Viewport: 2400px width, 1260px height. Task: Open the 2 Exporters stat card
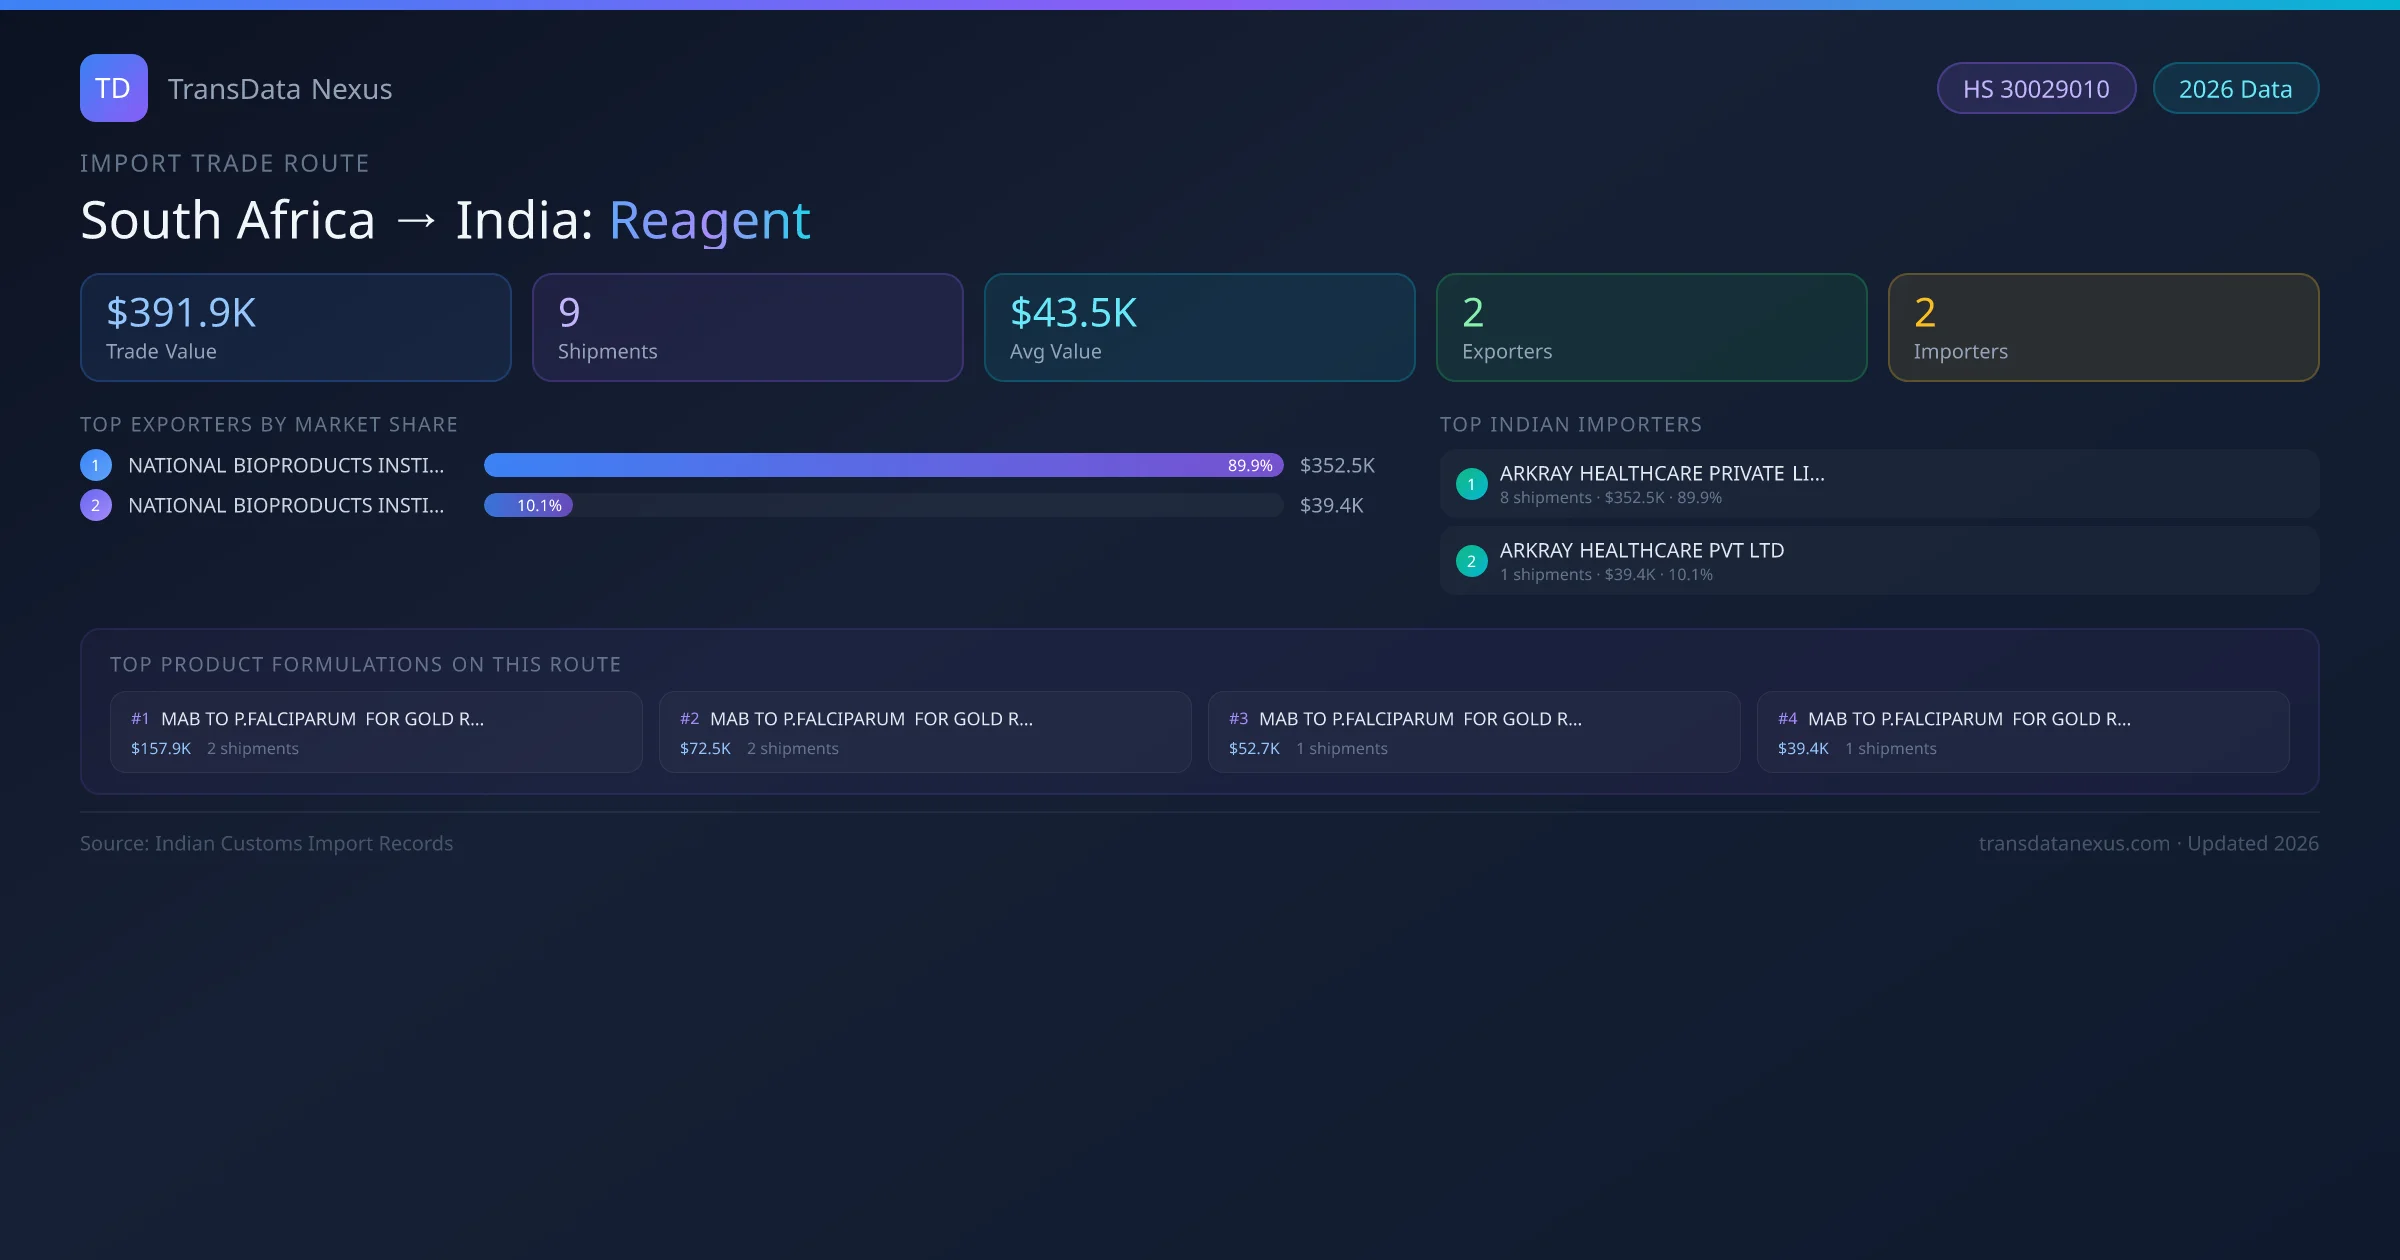(x=1651, y=328)
